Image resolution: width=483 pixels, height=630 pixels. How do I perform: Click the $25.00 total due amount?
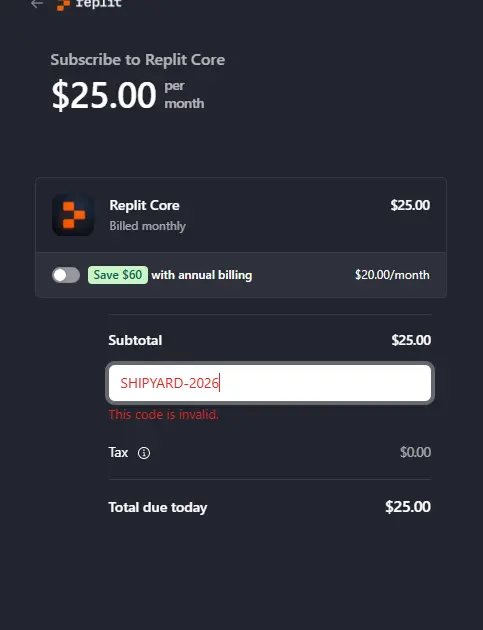tap(408, 507)
